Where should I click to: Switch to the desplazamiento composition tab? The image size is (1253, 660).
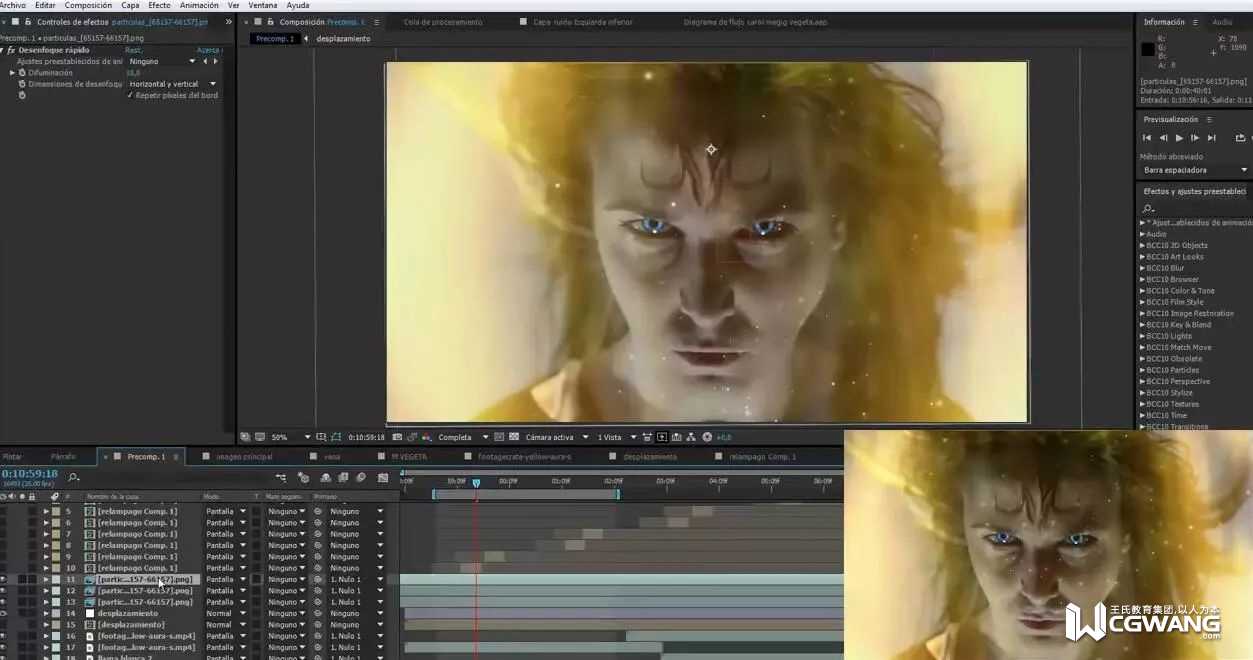pyautogui.click(x=343, y=39)
